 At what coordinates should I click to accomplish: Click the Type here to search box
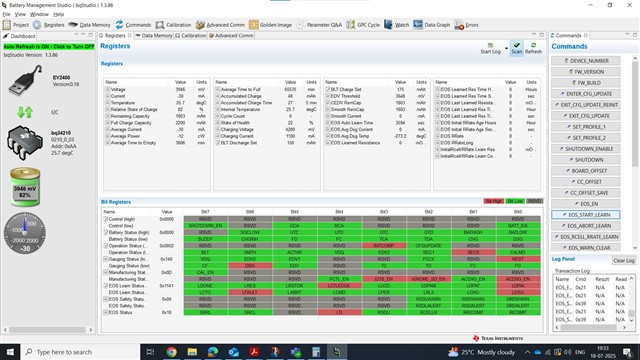click(x=80, y=352)
